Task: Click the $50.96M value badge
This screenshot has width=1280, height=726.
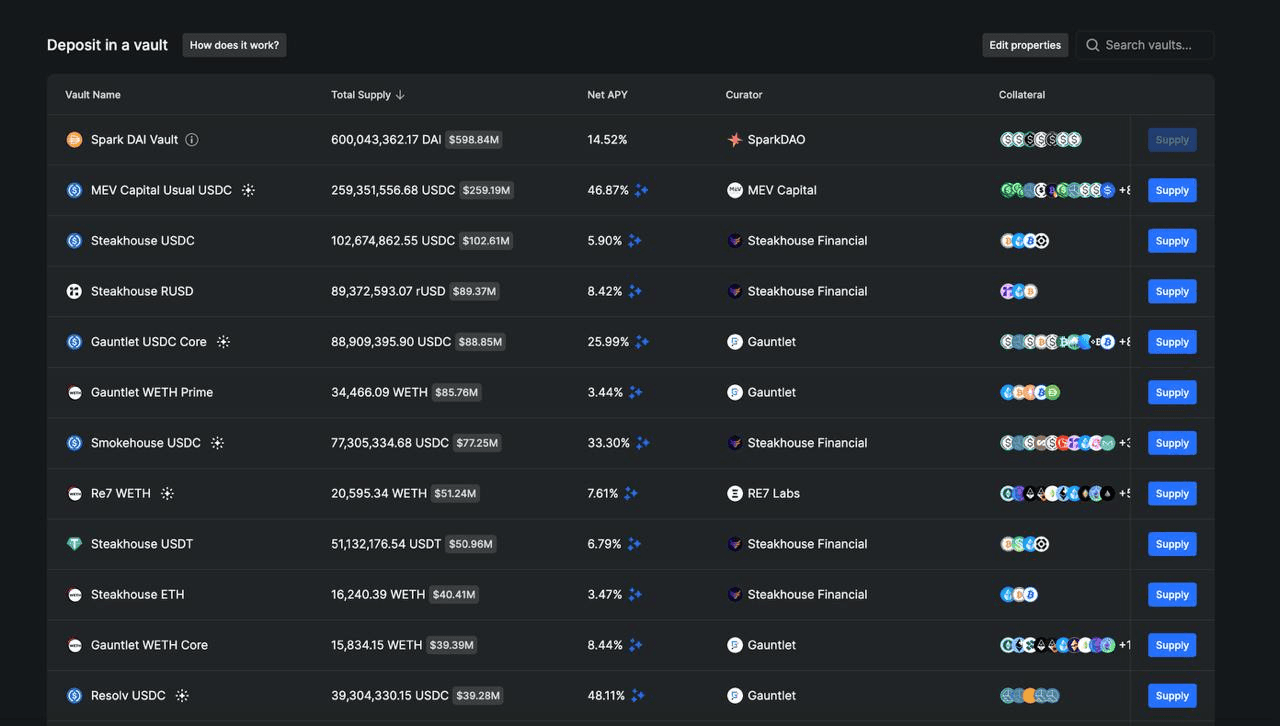Action: click(x=471, y=544)
